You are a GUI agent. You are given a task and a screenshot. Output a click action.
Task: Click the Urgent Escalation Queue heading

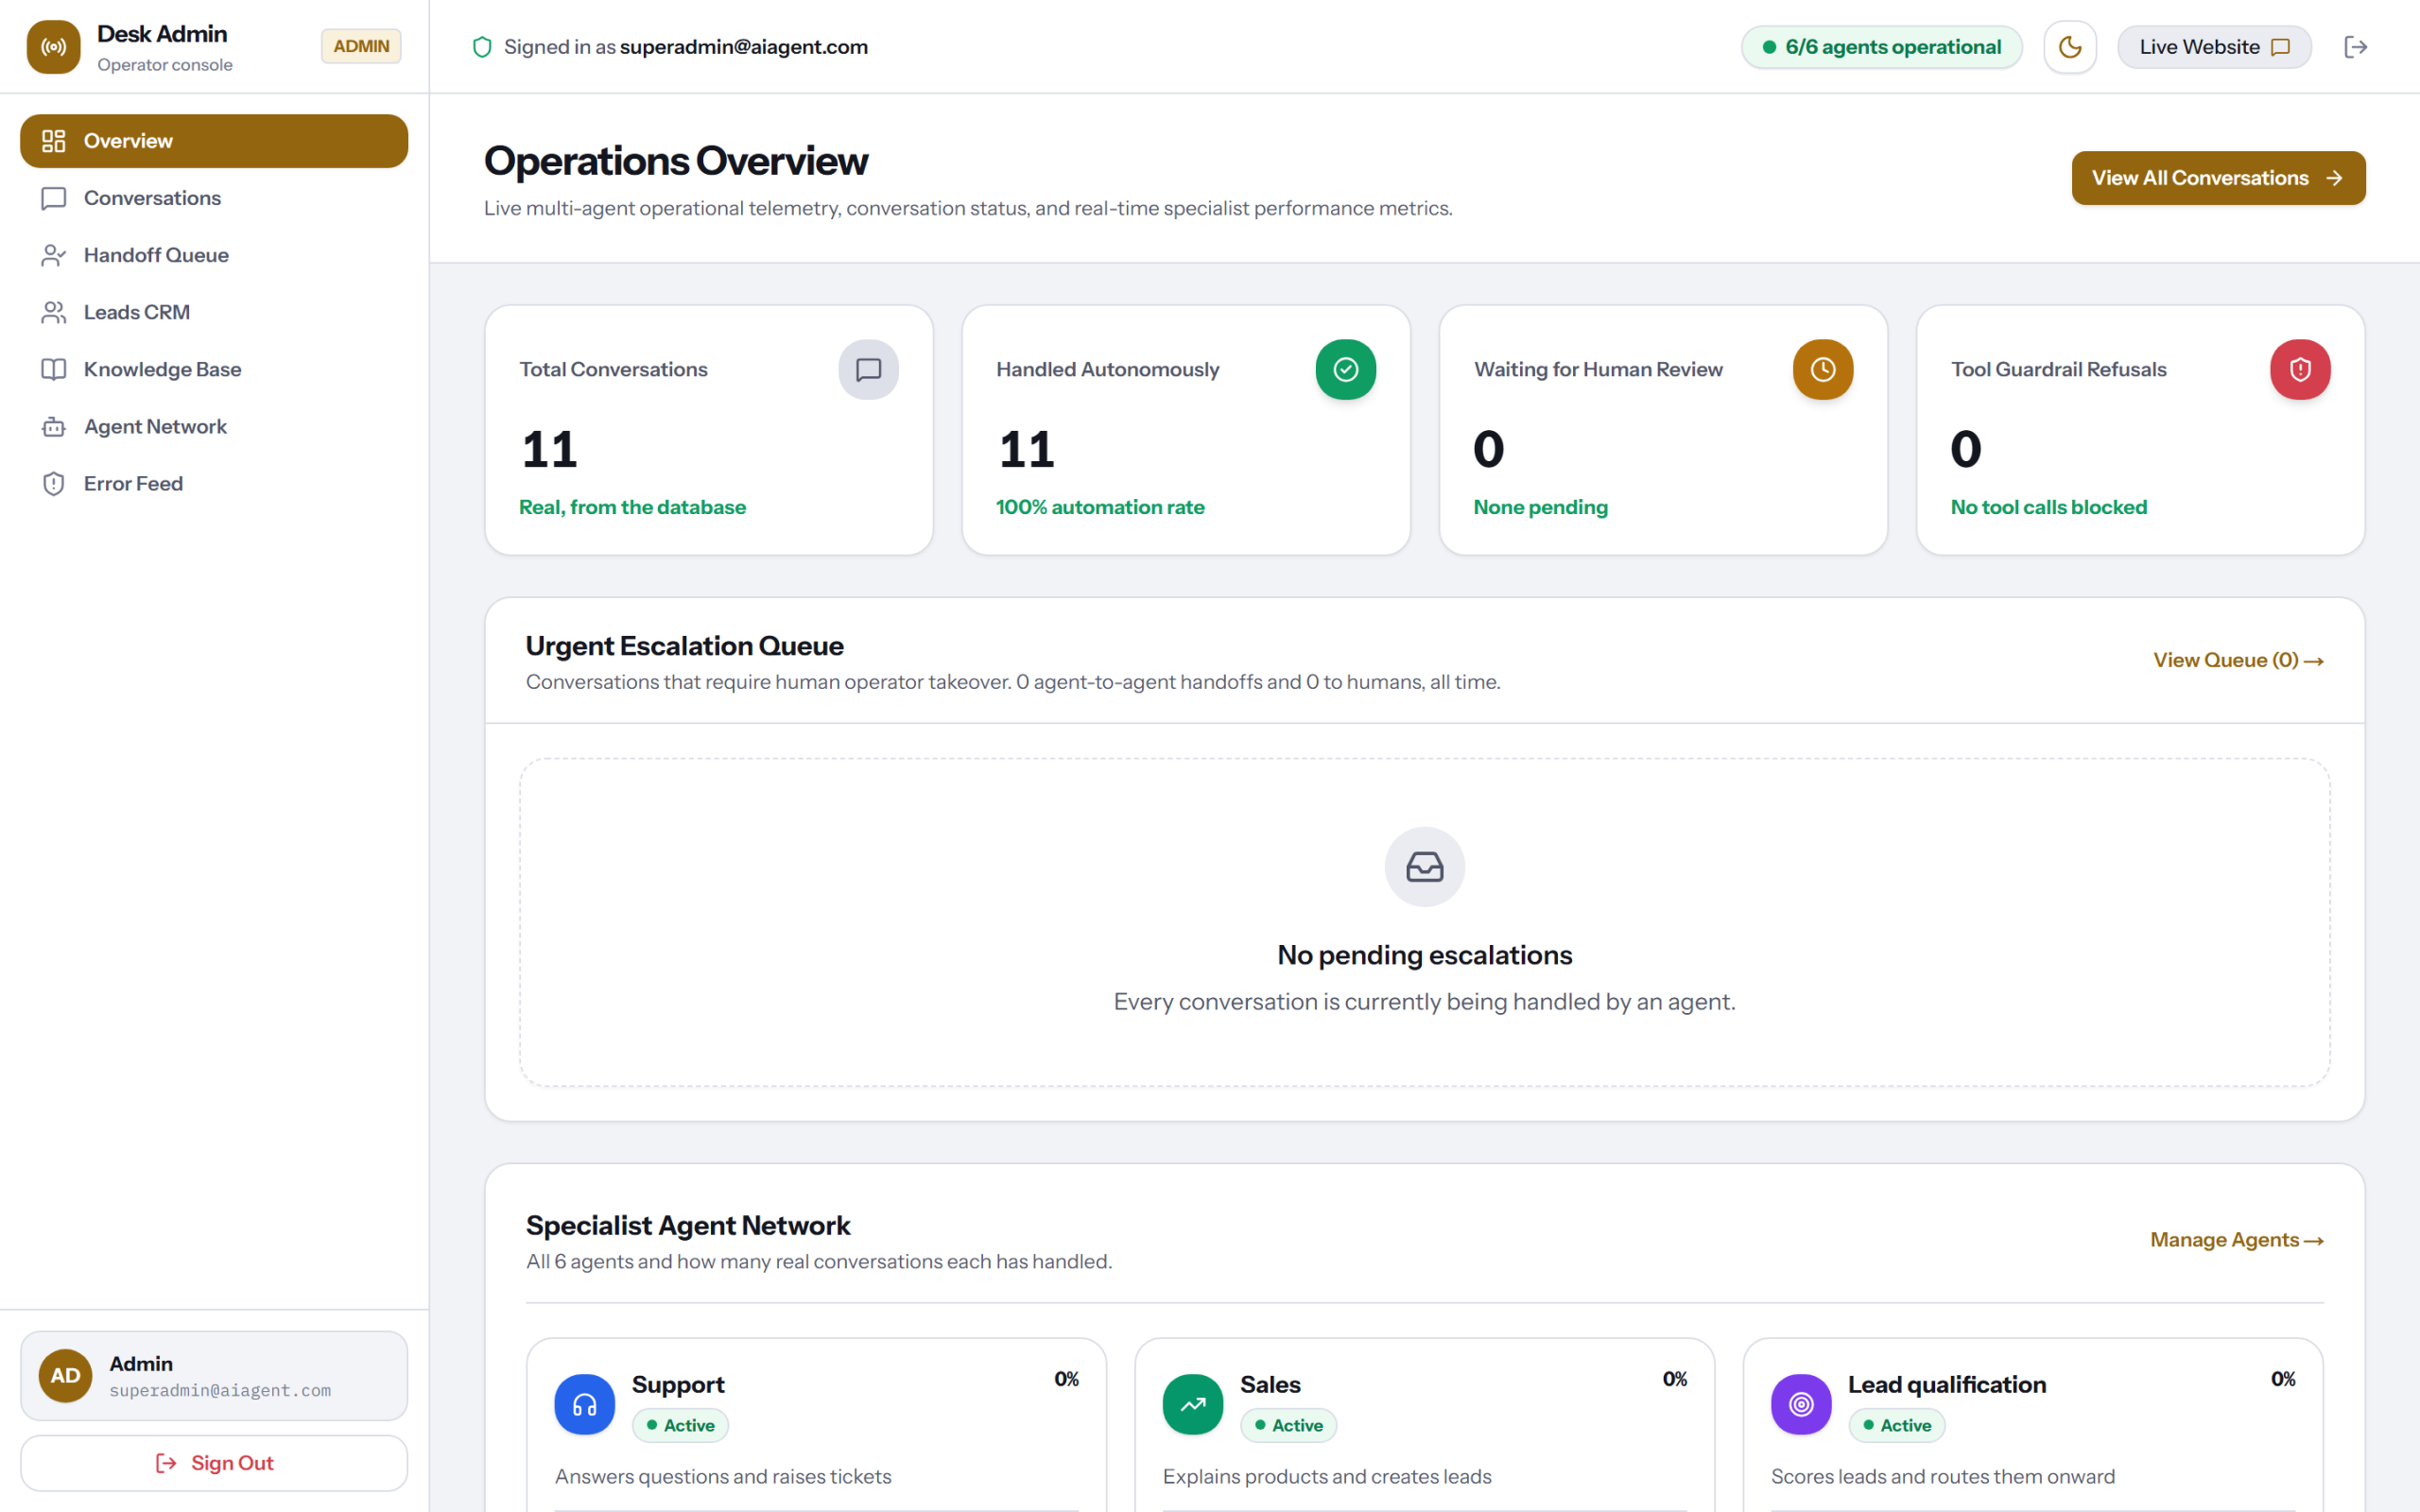click(x=684, y=646)
